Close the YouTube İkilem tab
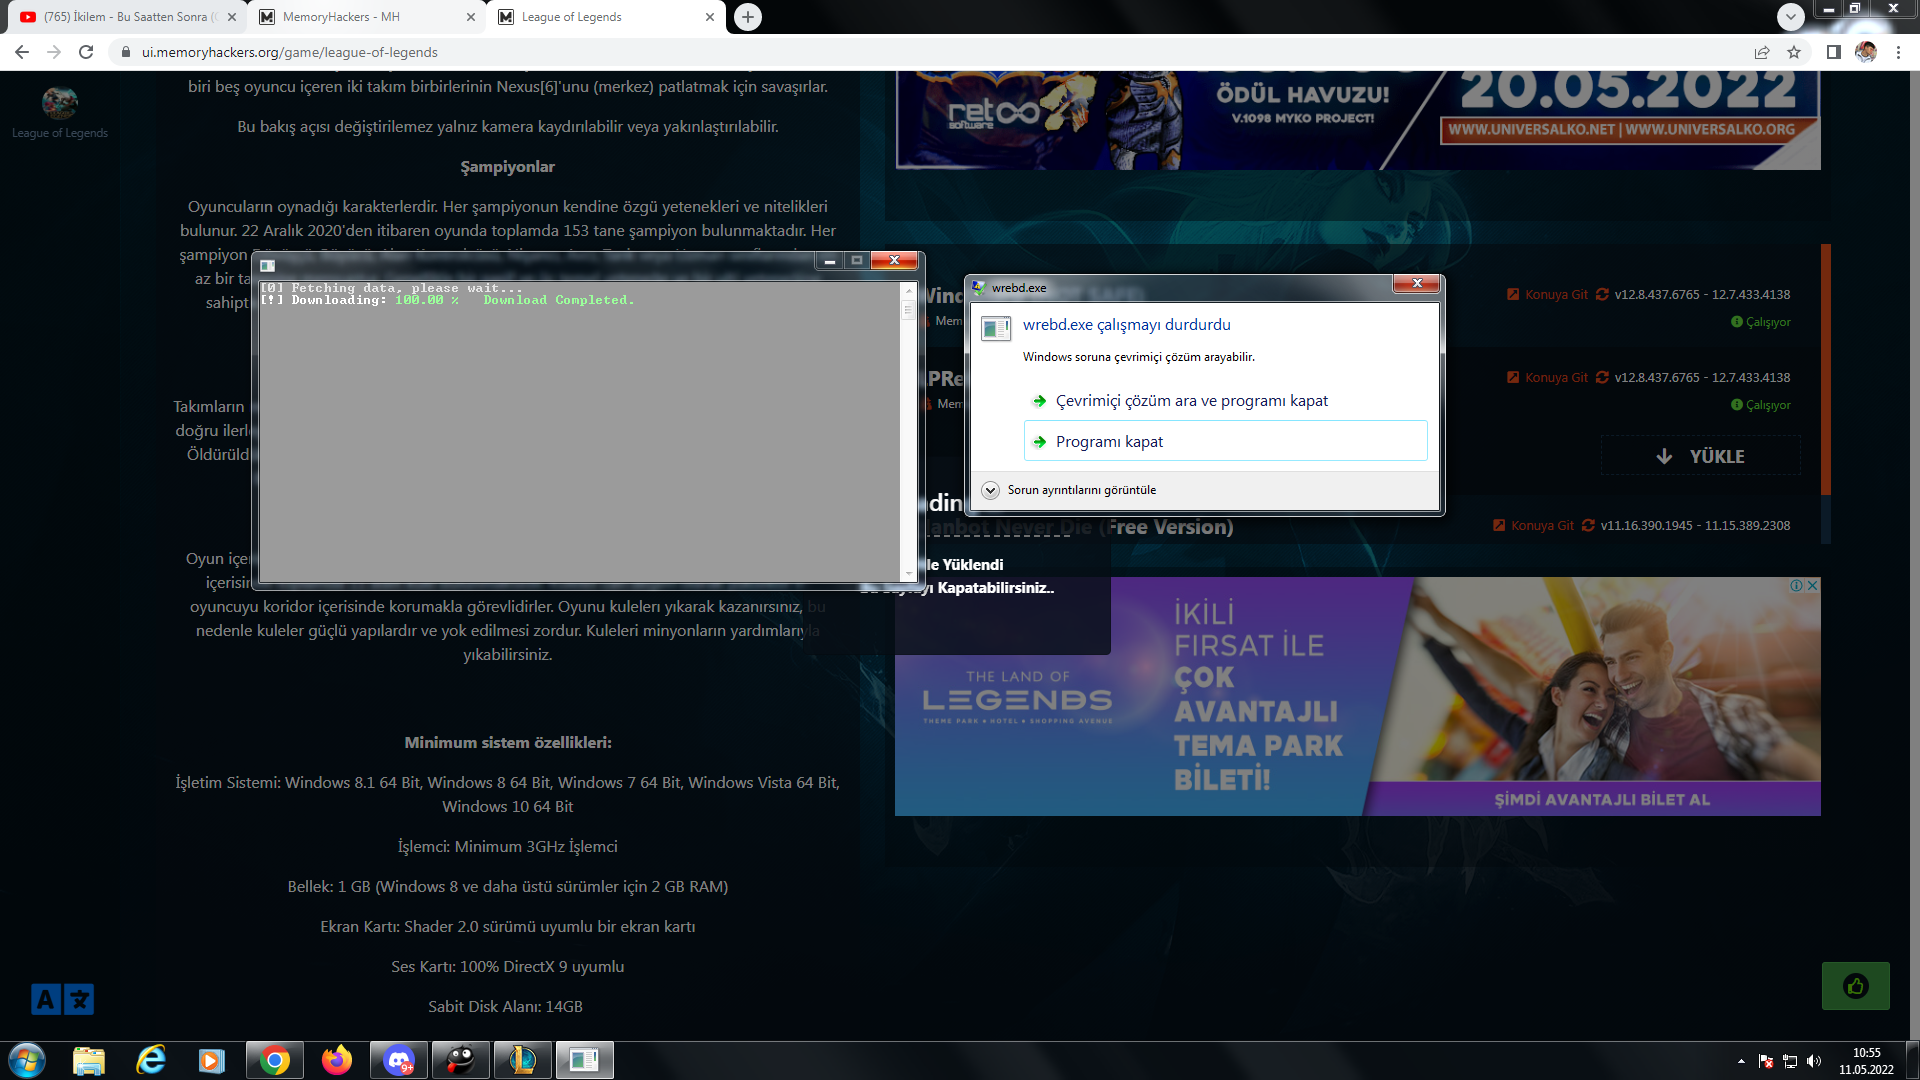 click(x=232, y=17)
